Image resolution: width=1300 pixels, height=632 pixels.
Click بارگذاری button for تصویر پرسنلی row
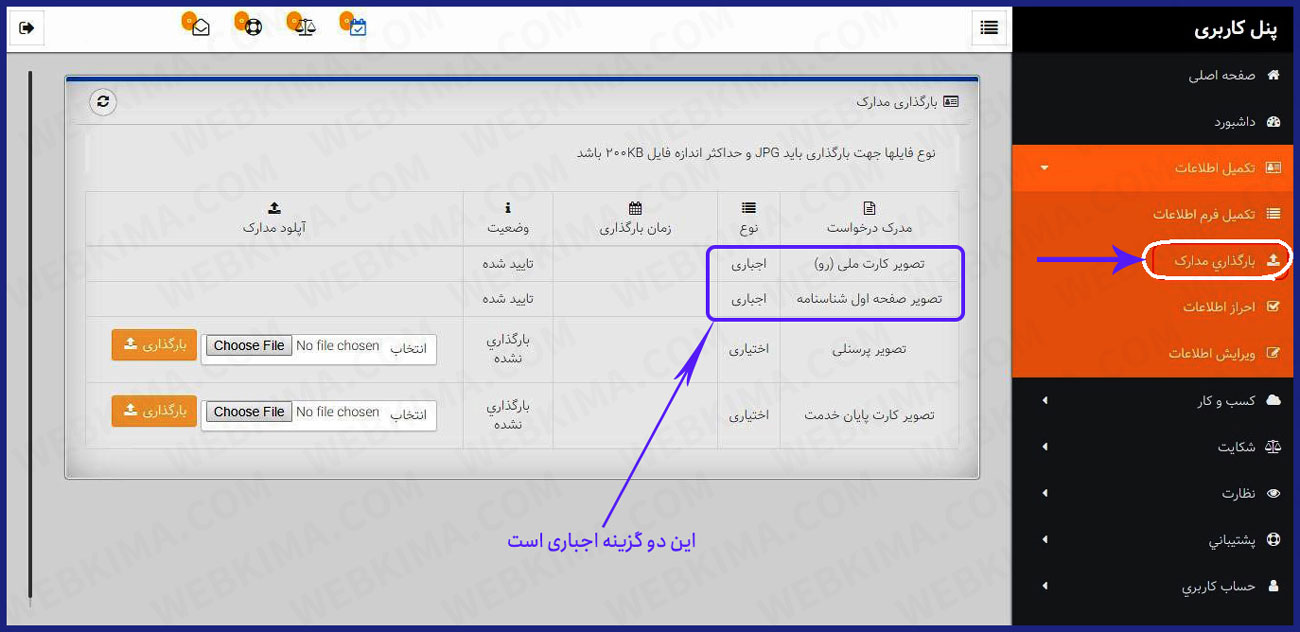click(154, 344)
